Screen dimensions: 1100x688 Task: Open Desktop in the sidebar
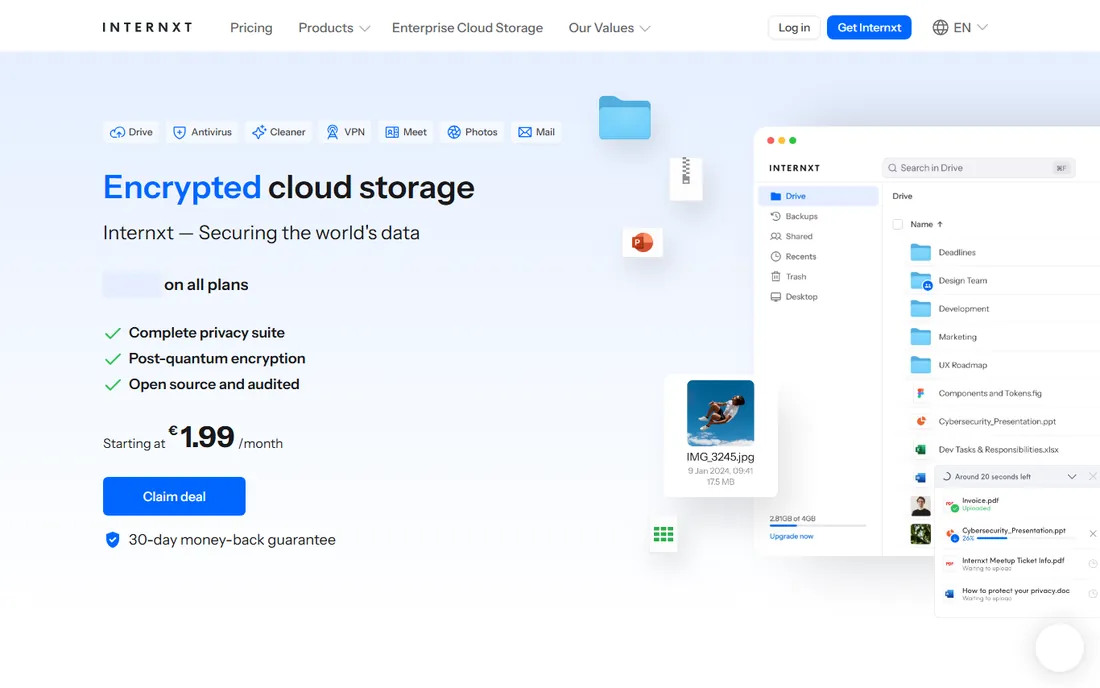(793, 297)
